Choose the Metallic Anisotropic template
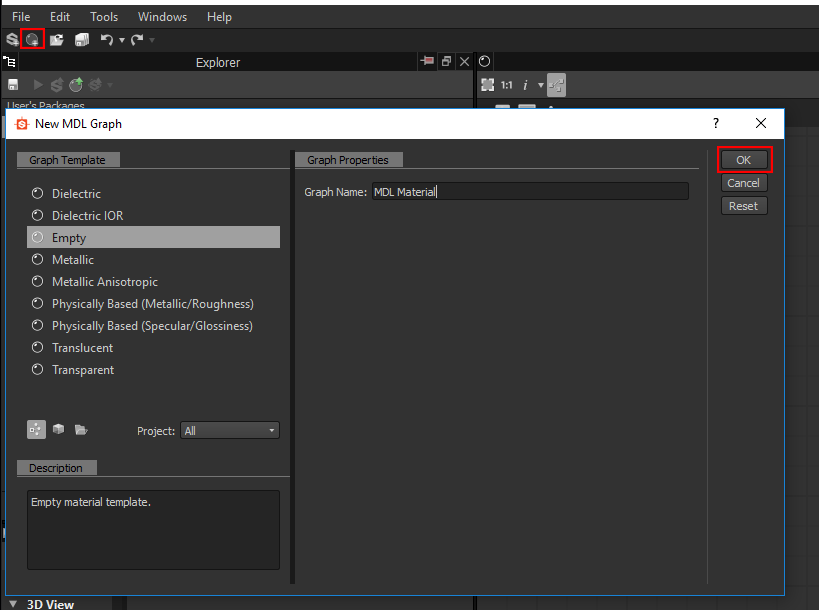 (104, 282)
